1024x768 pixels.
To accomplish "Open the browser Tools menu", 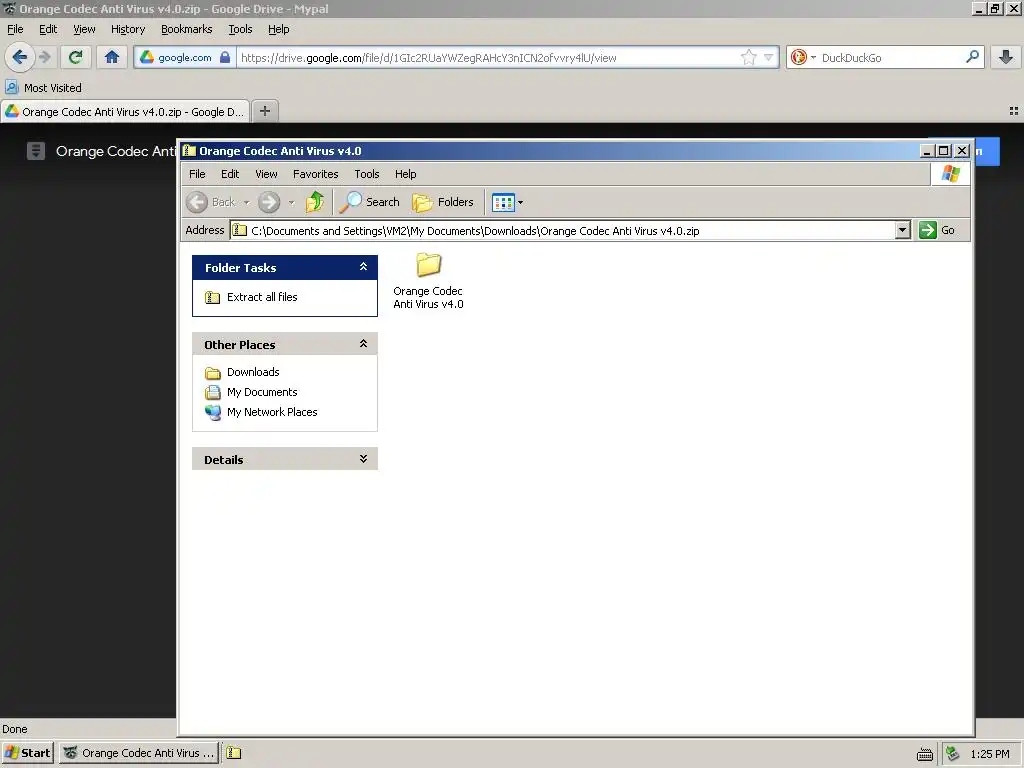I will click(x=240, y=29).
